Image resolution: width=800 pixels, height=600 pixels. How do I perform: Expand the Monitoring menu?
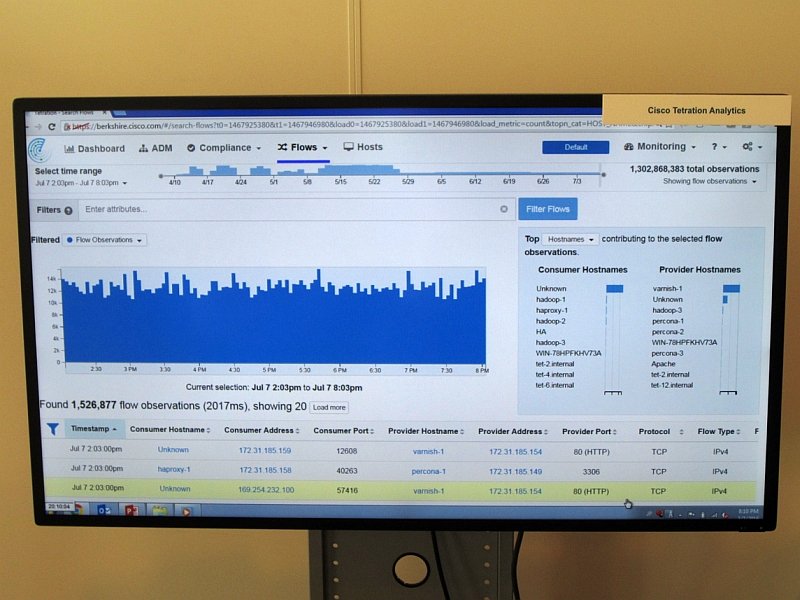point(660,146)
